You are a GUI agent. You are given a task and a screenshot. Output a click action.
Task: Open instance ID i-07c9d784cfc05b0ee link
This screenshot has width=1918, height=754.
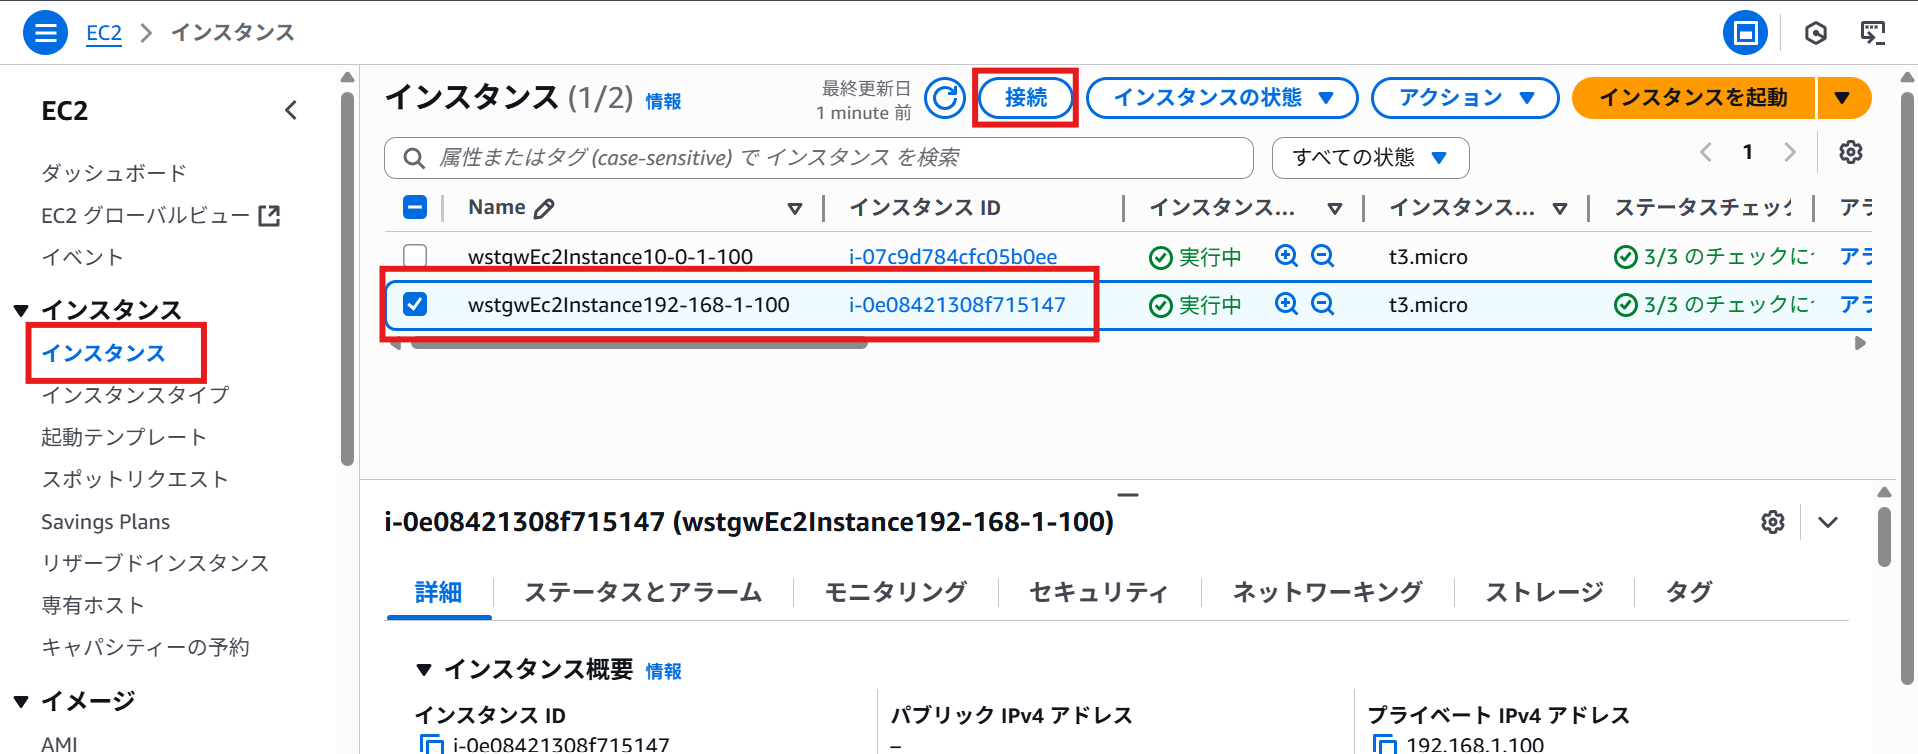tap(953, 256)
